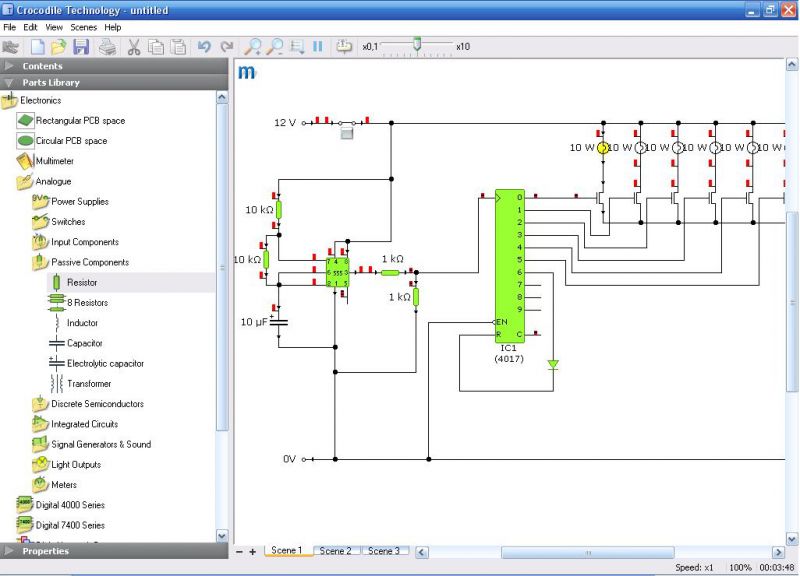
Task: Copy selection with the copy icon
Action: 156,47
